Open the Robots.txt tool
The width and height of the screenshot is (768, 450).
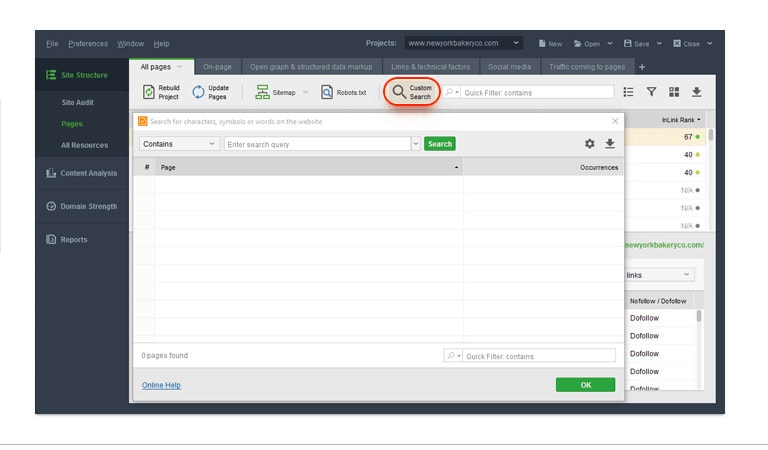coord(343,92)
